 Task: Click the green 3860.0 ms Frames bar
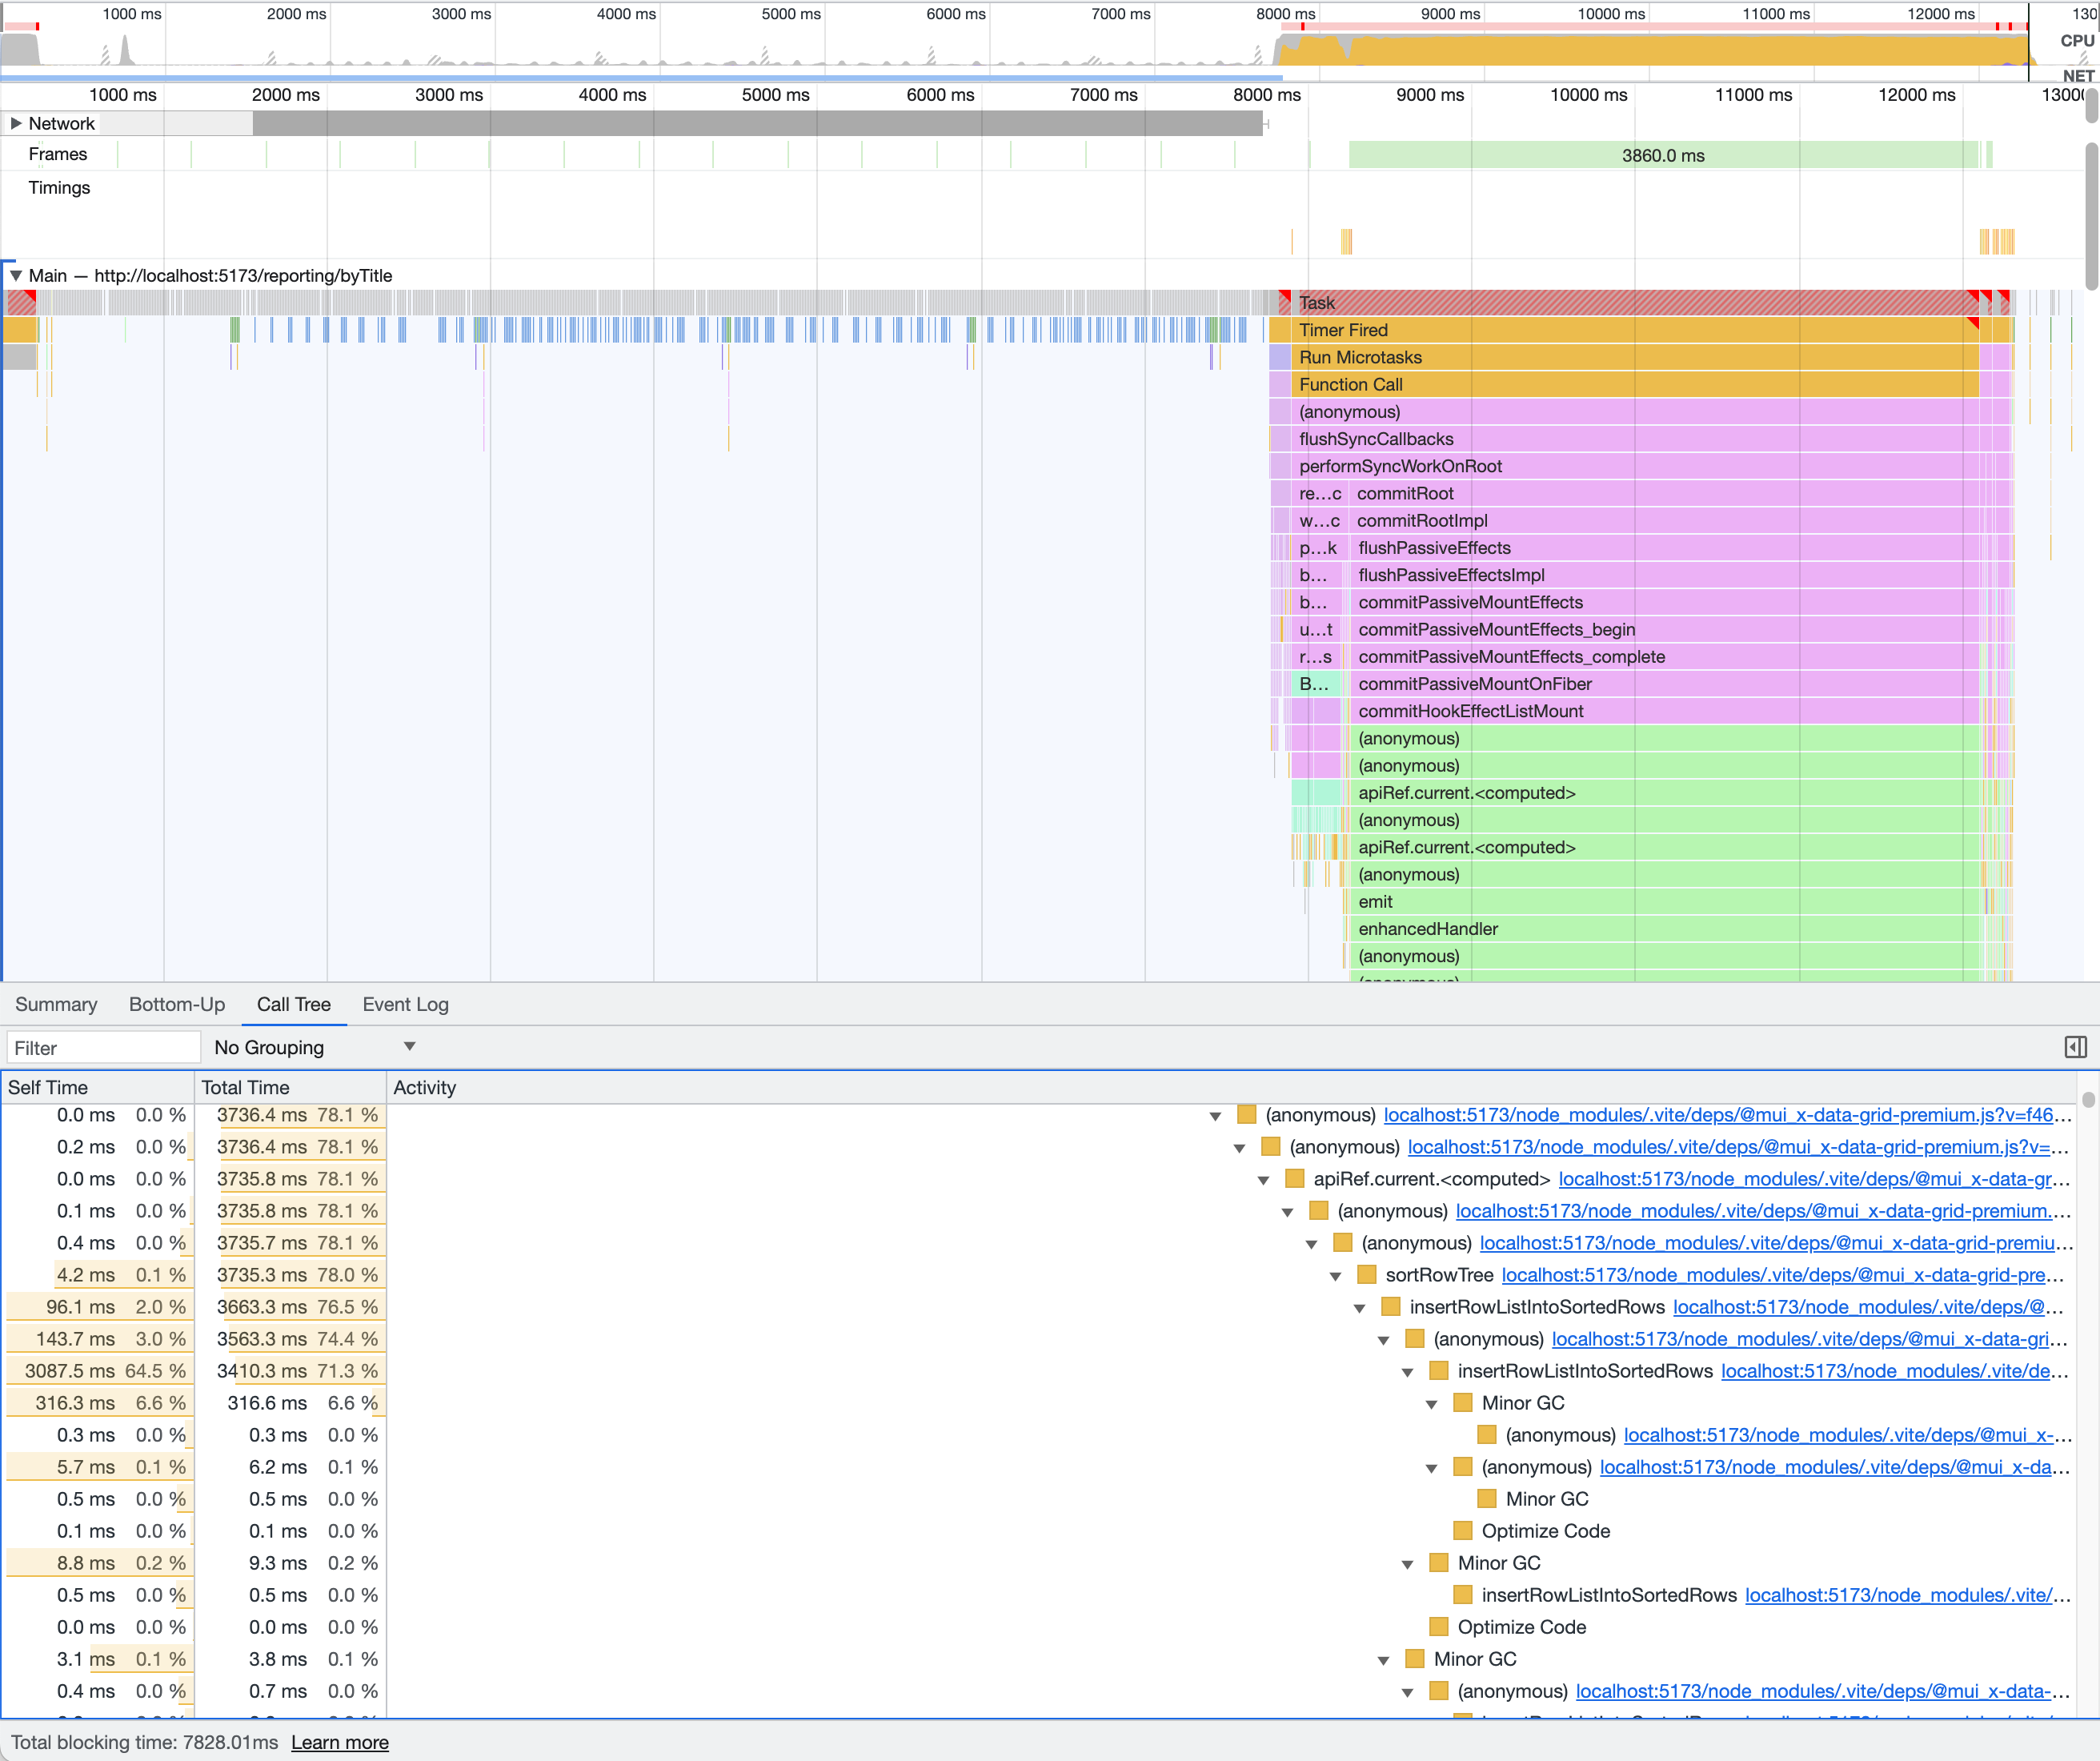(x=1665, y=155)
